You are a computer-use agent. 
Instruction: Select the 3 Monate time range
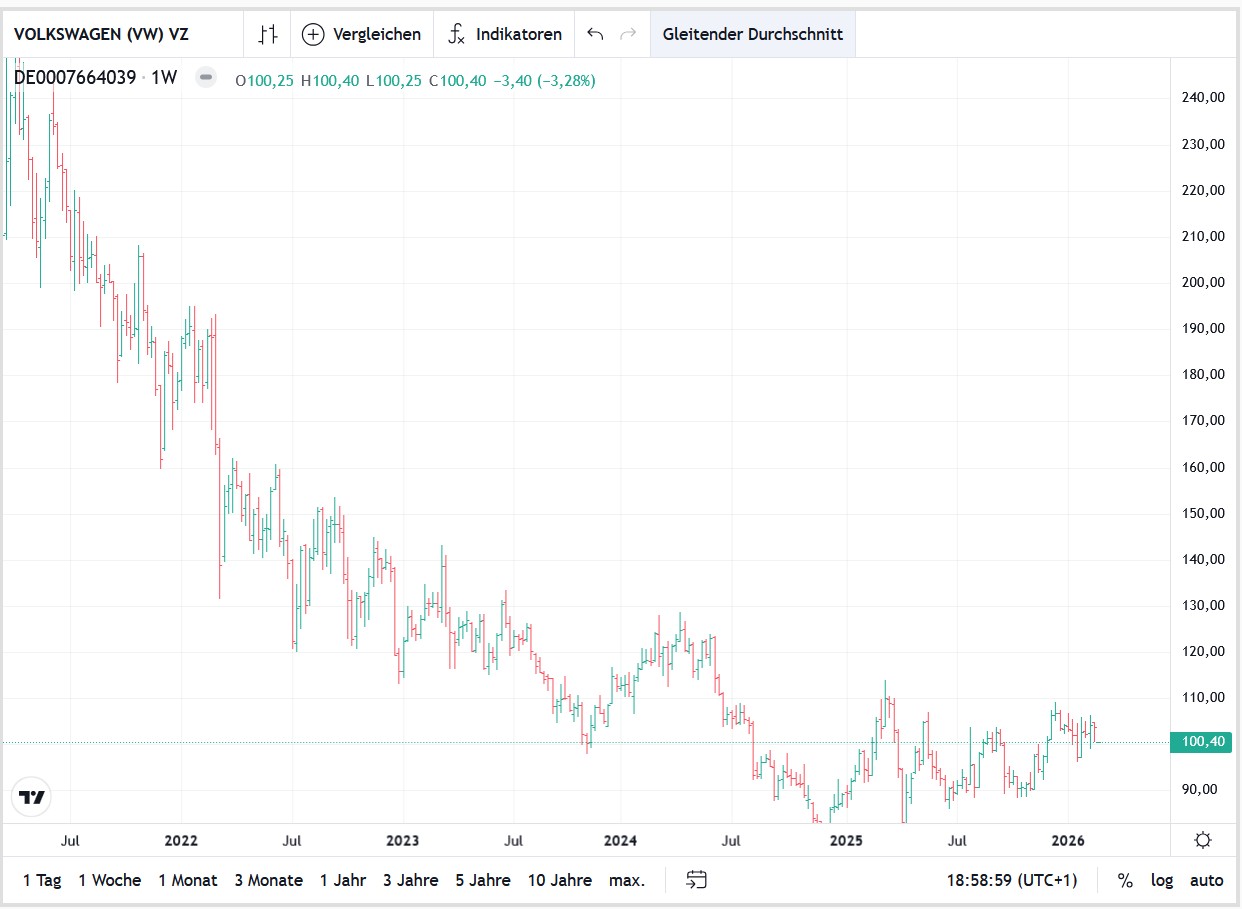[269, 880]
